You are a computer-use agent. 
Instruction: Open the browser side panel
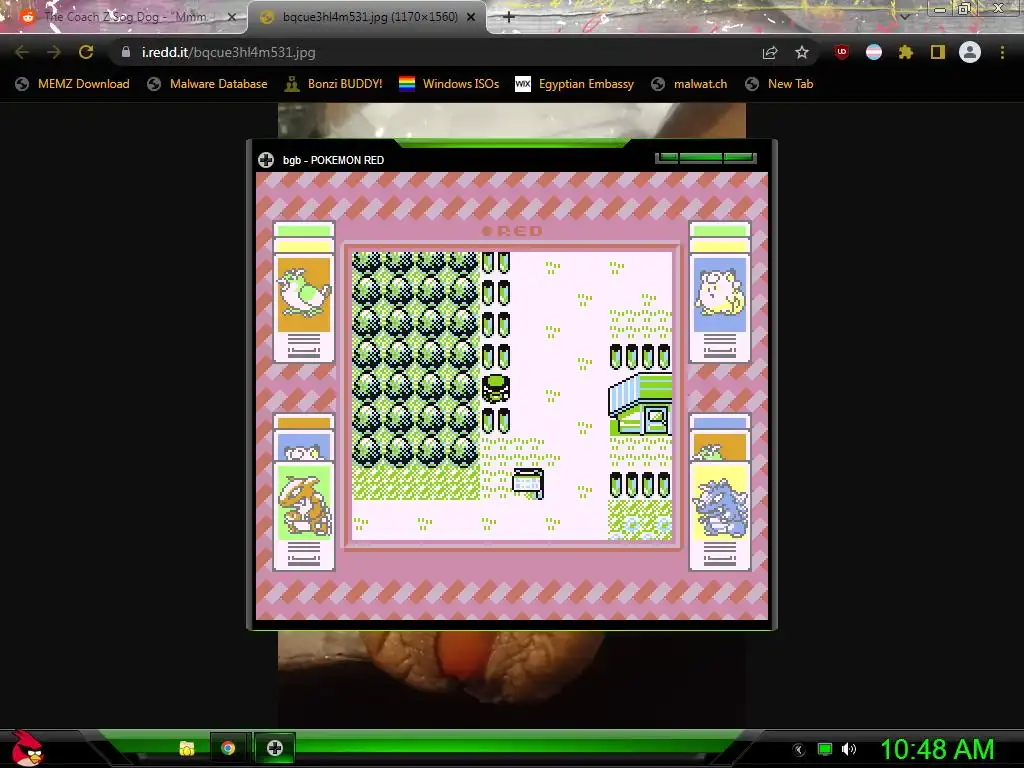[938, 52]
